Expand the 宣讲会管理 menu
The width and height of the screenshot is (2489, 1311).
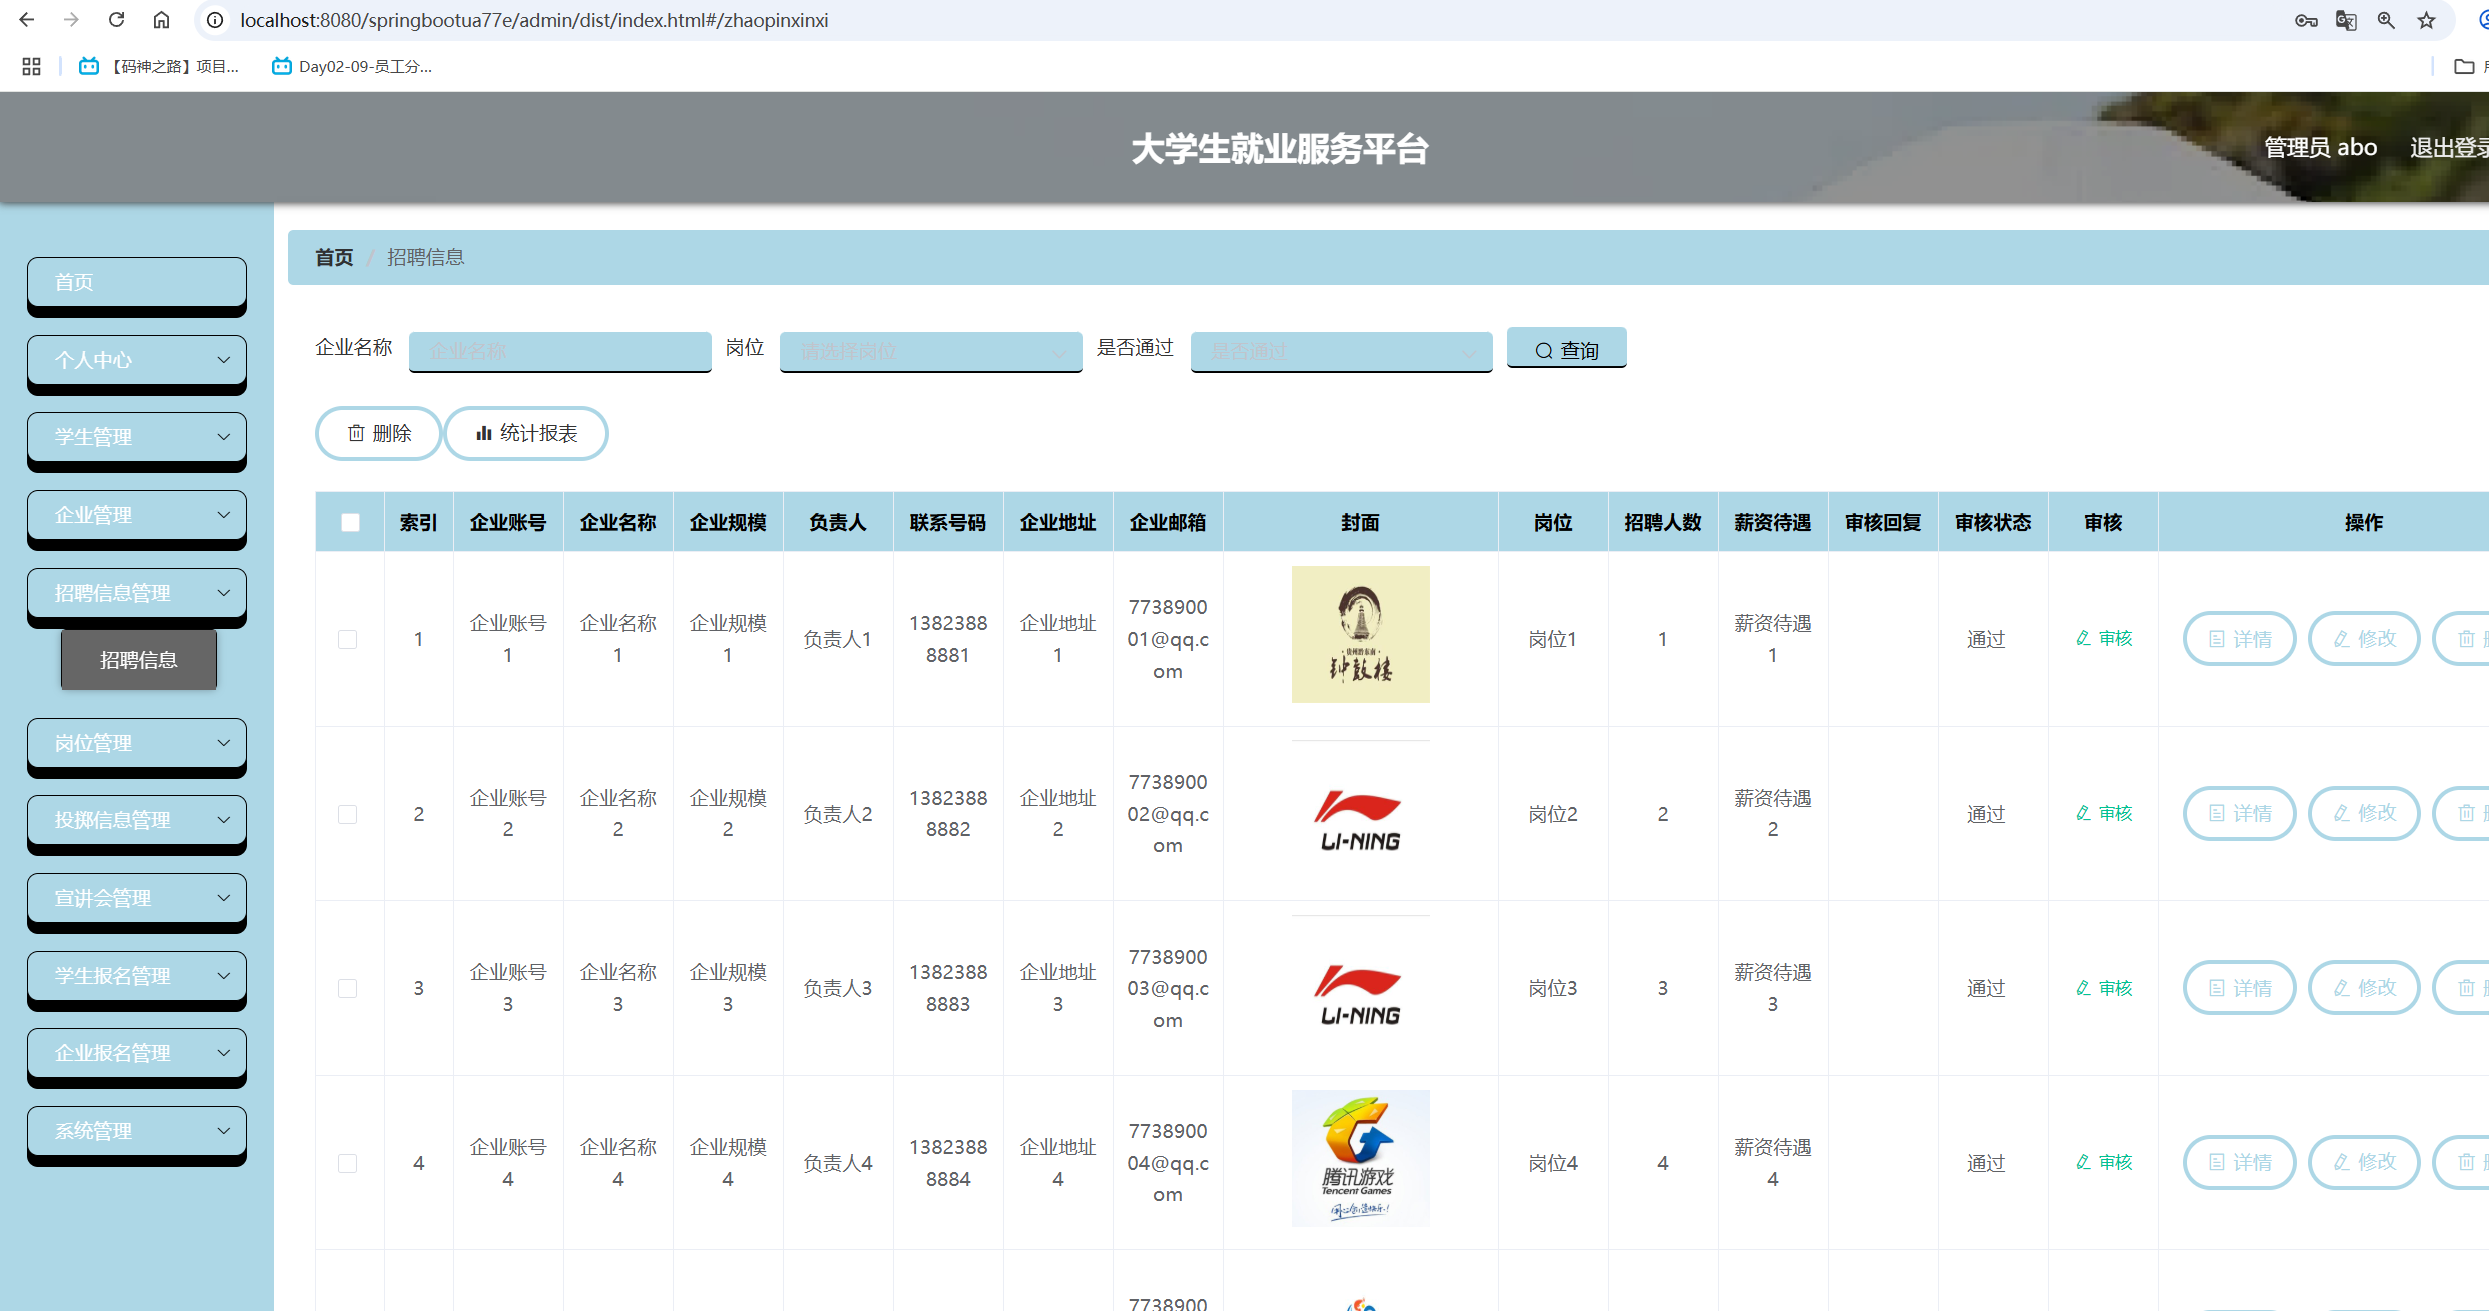[x=137, y=898]
